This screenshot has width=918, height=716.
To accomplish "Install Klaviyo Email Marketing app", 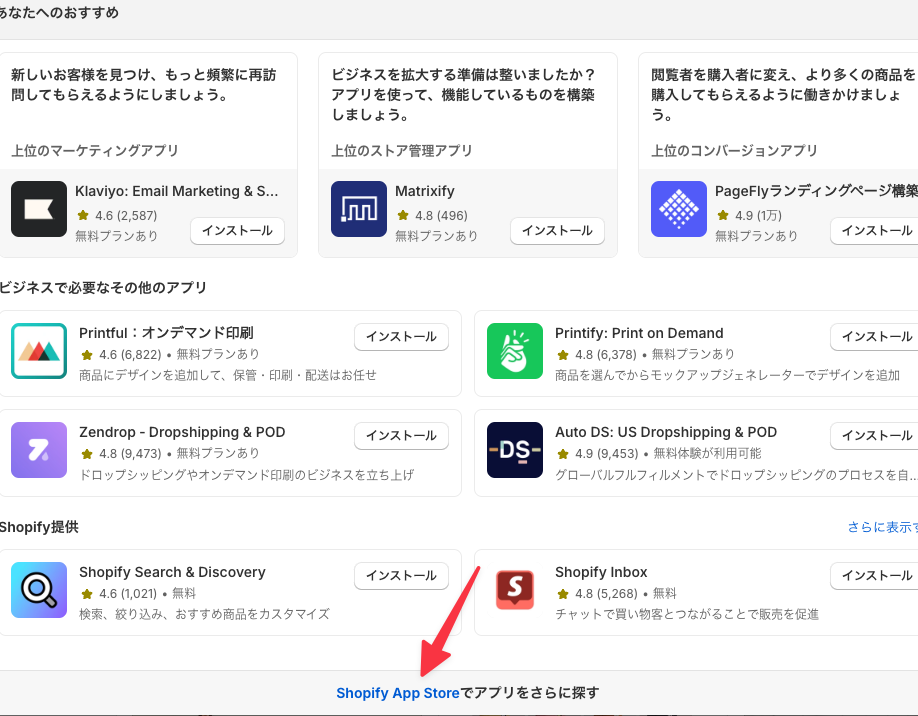I will tap(237, 231).
